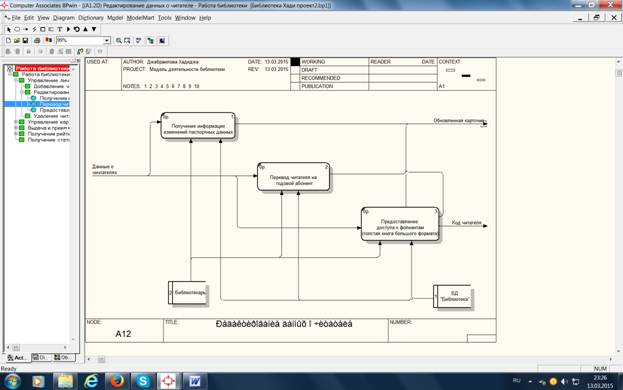Activate the Text tool (T icon)
623x390 pixels.
(x=60, y=29)
